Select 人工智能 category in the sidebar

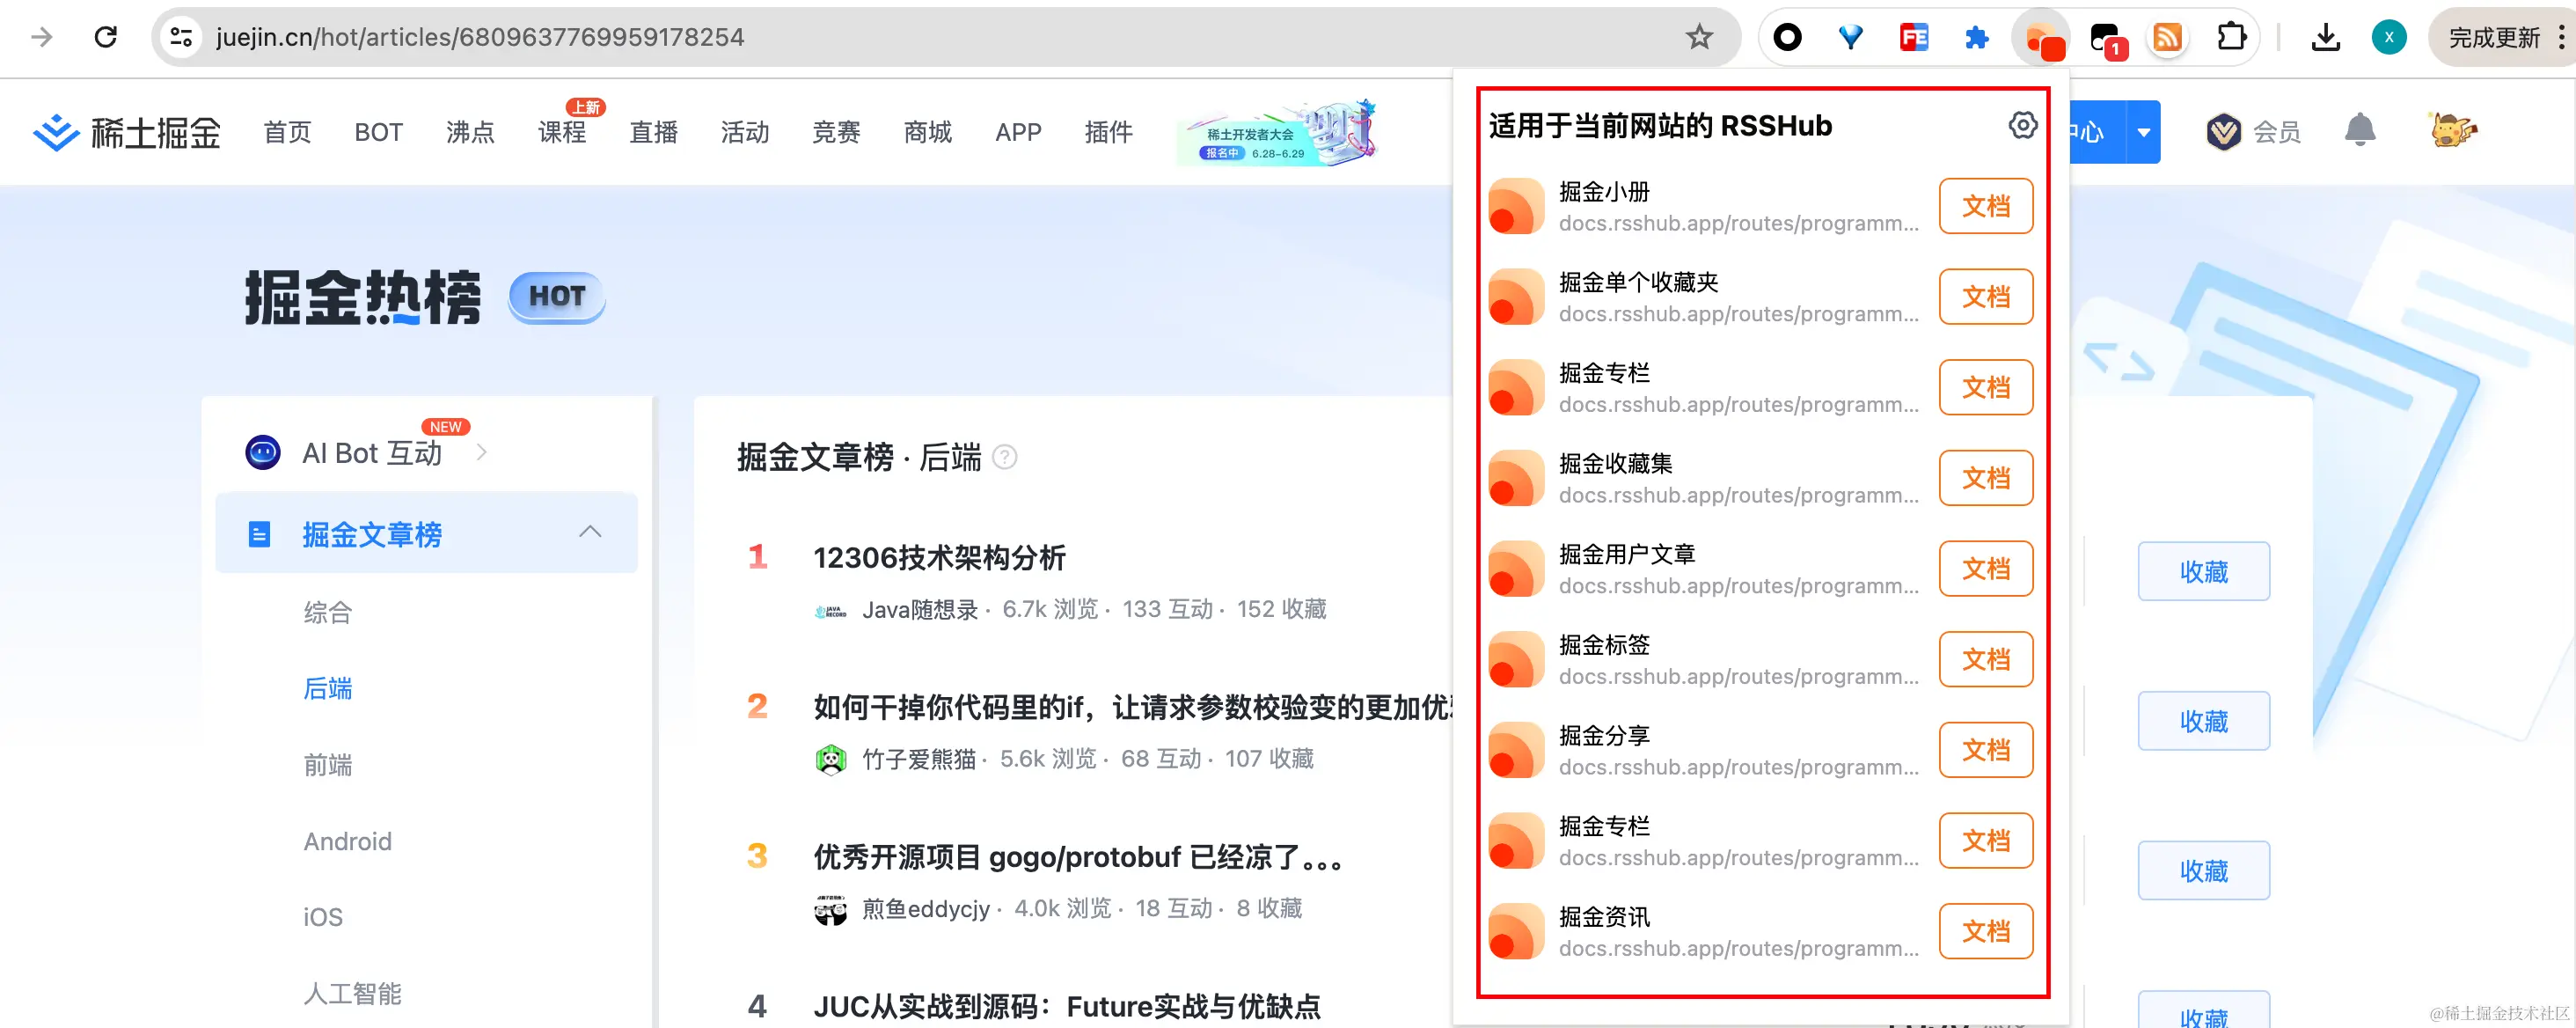[352, 993]
